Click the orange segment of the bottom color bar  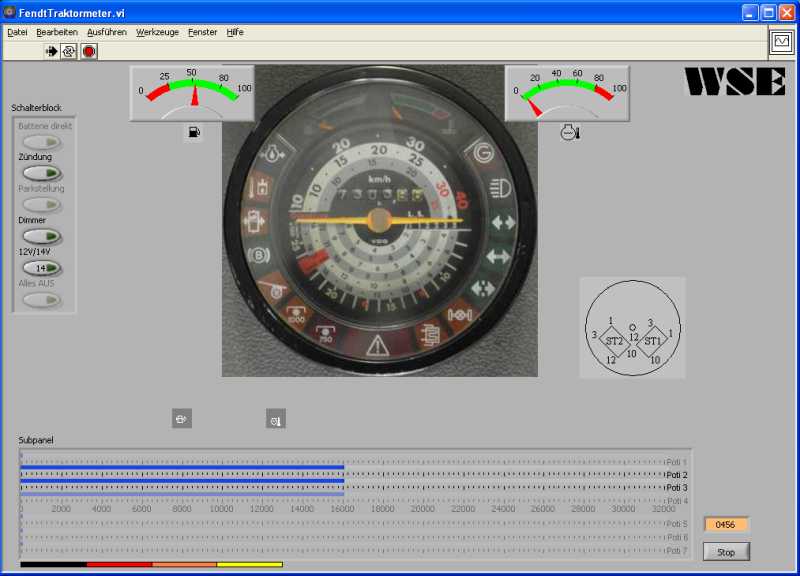pos(185,564)
